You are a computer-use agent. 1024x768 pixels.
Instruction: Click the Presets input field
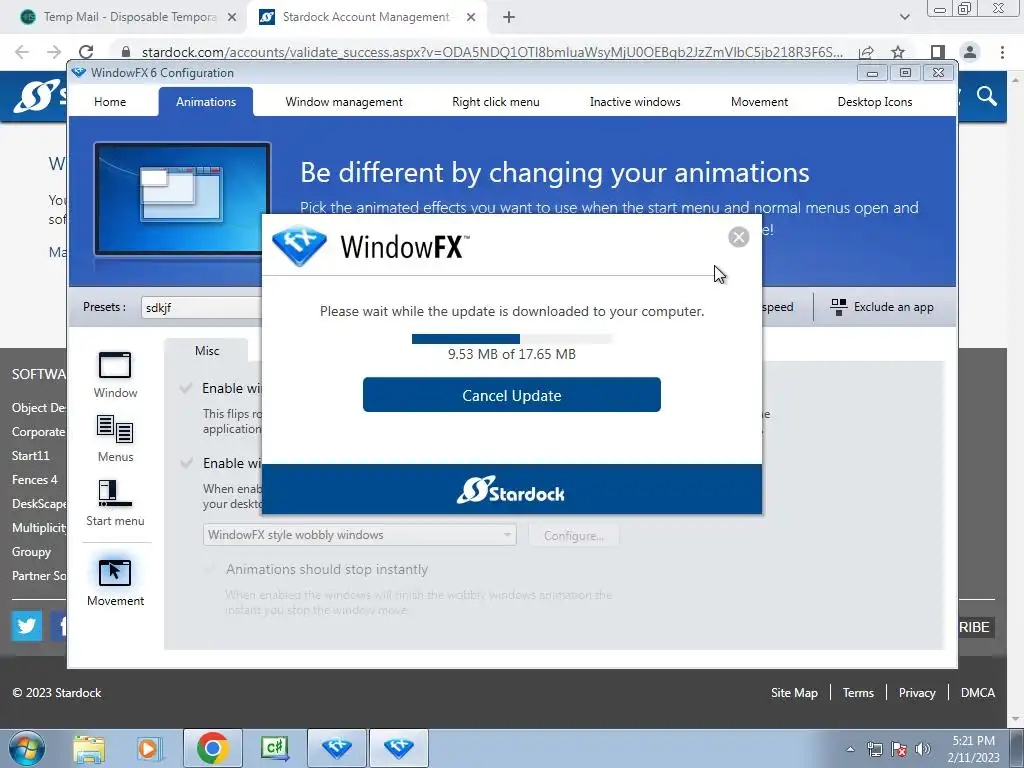tap(201, 308)
